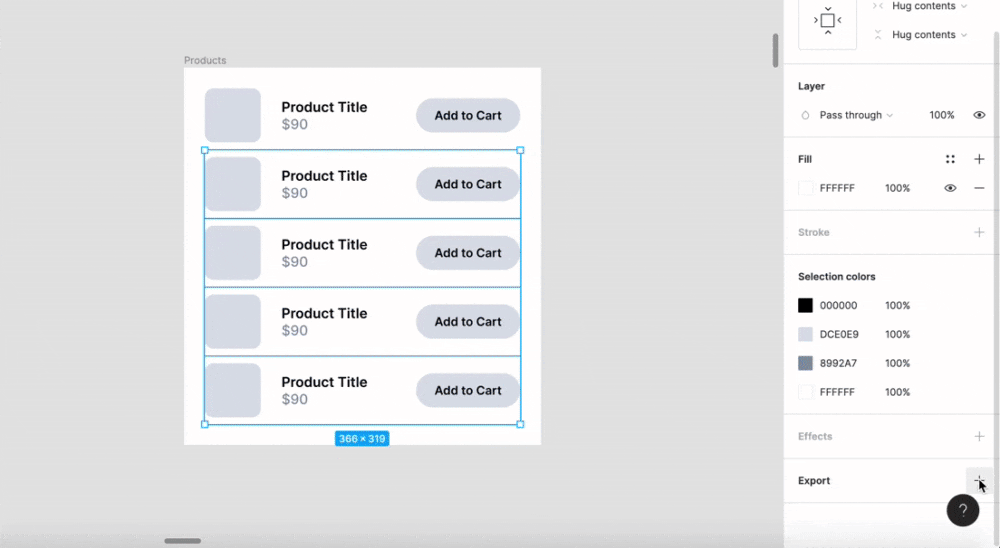Click the third row Add to Cart button
Screen dimensions: 1000x548
[x=468, y=253]
